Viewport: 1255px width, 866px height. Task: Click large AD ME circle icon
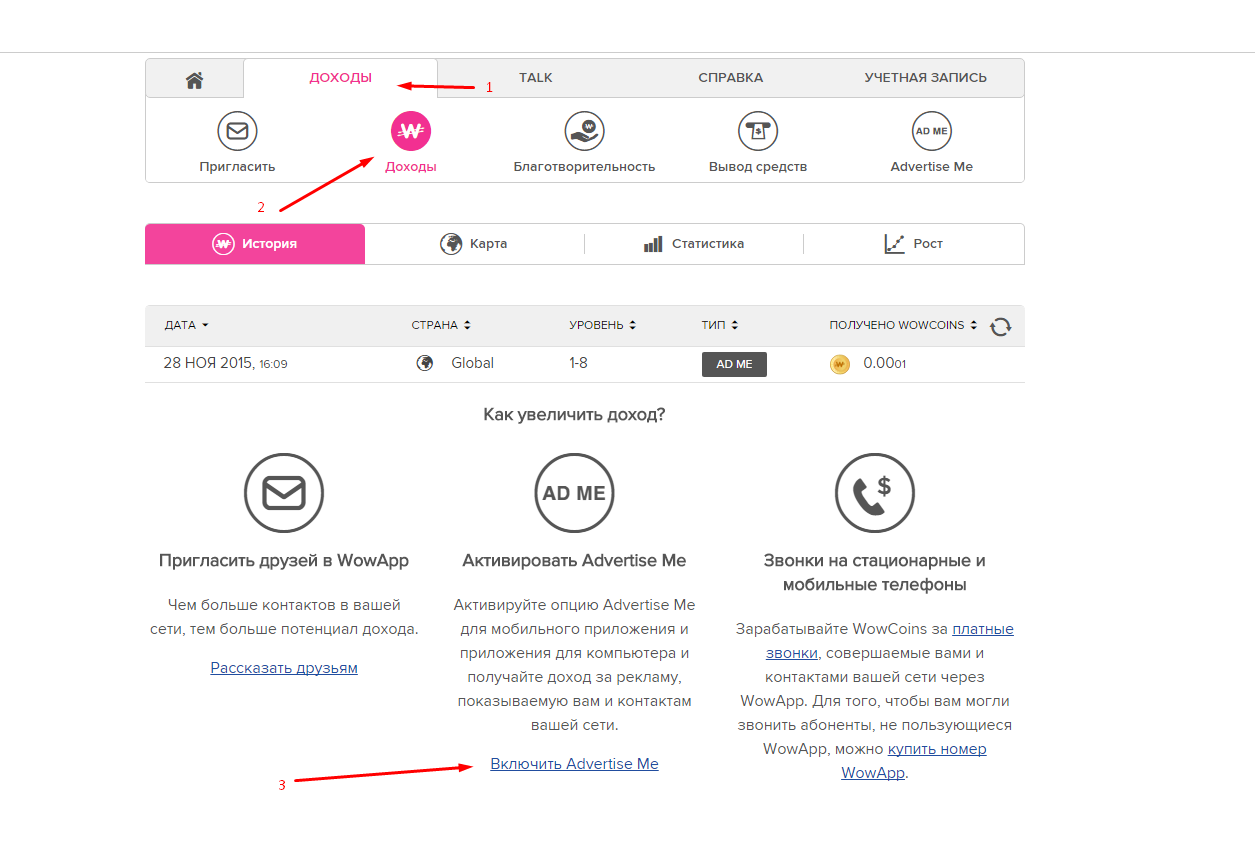[574, 493]
